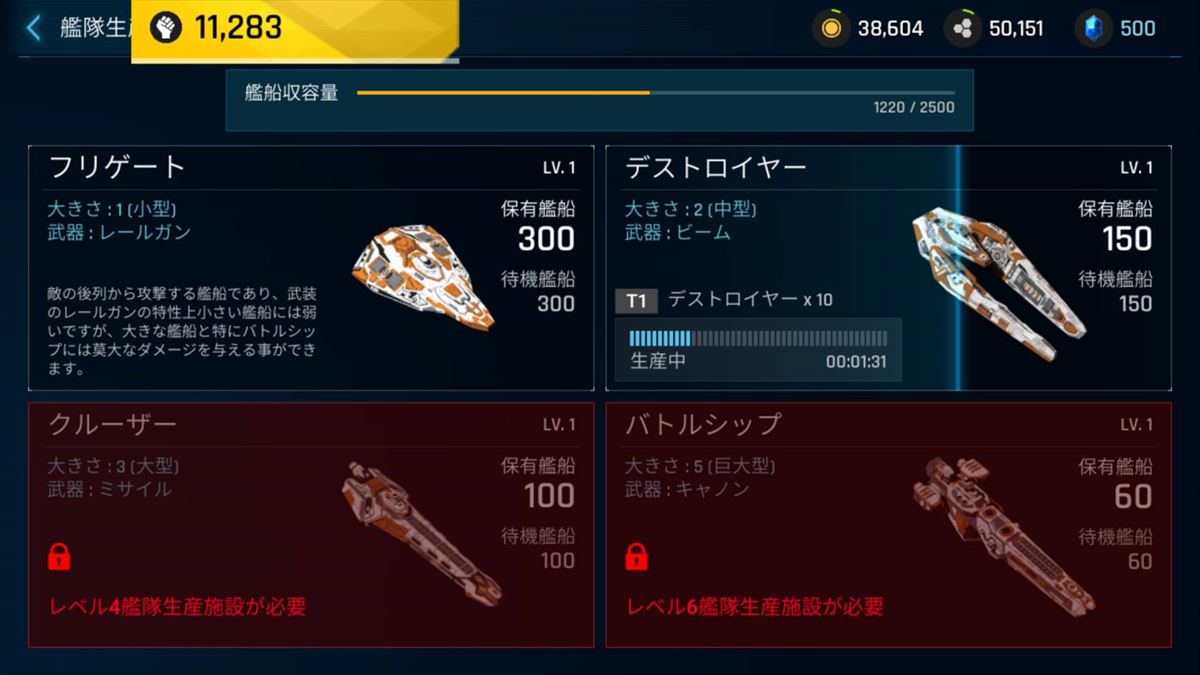
Task: Open the locked クルーザー card
Action: coord(311,525)
